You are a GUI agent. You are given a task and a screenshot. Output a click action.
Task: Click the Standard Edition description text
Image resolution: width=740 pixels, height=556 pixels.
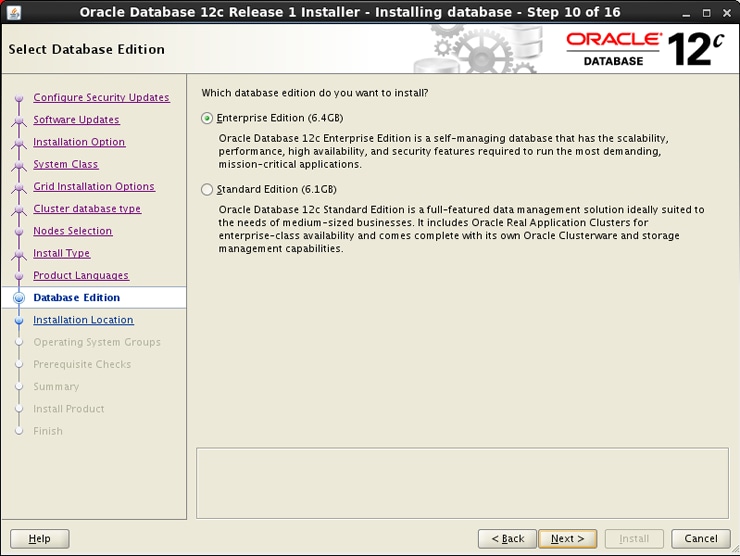tap(461, 229)
